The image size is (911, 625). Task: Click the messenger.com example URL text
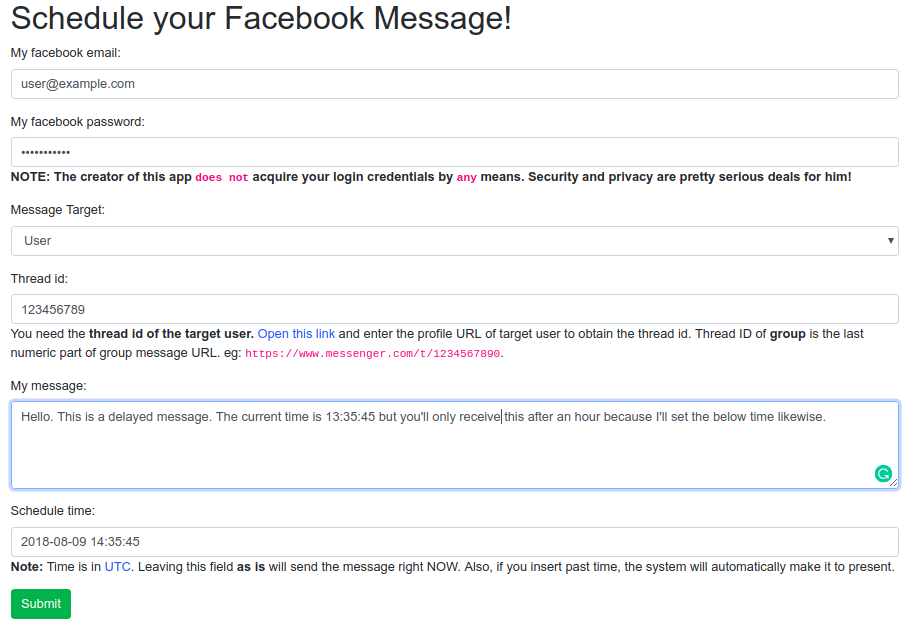[372, 354]
